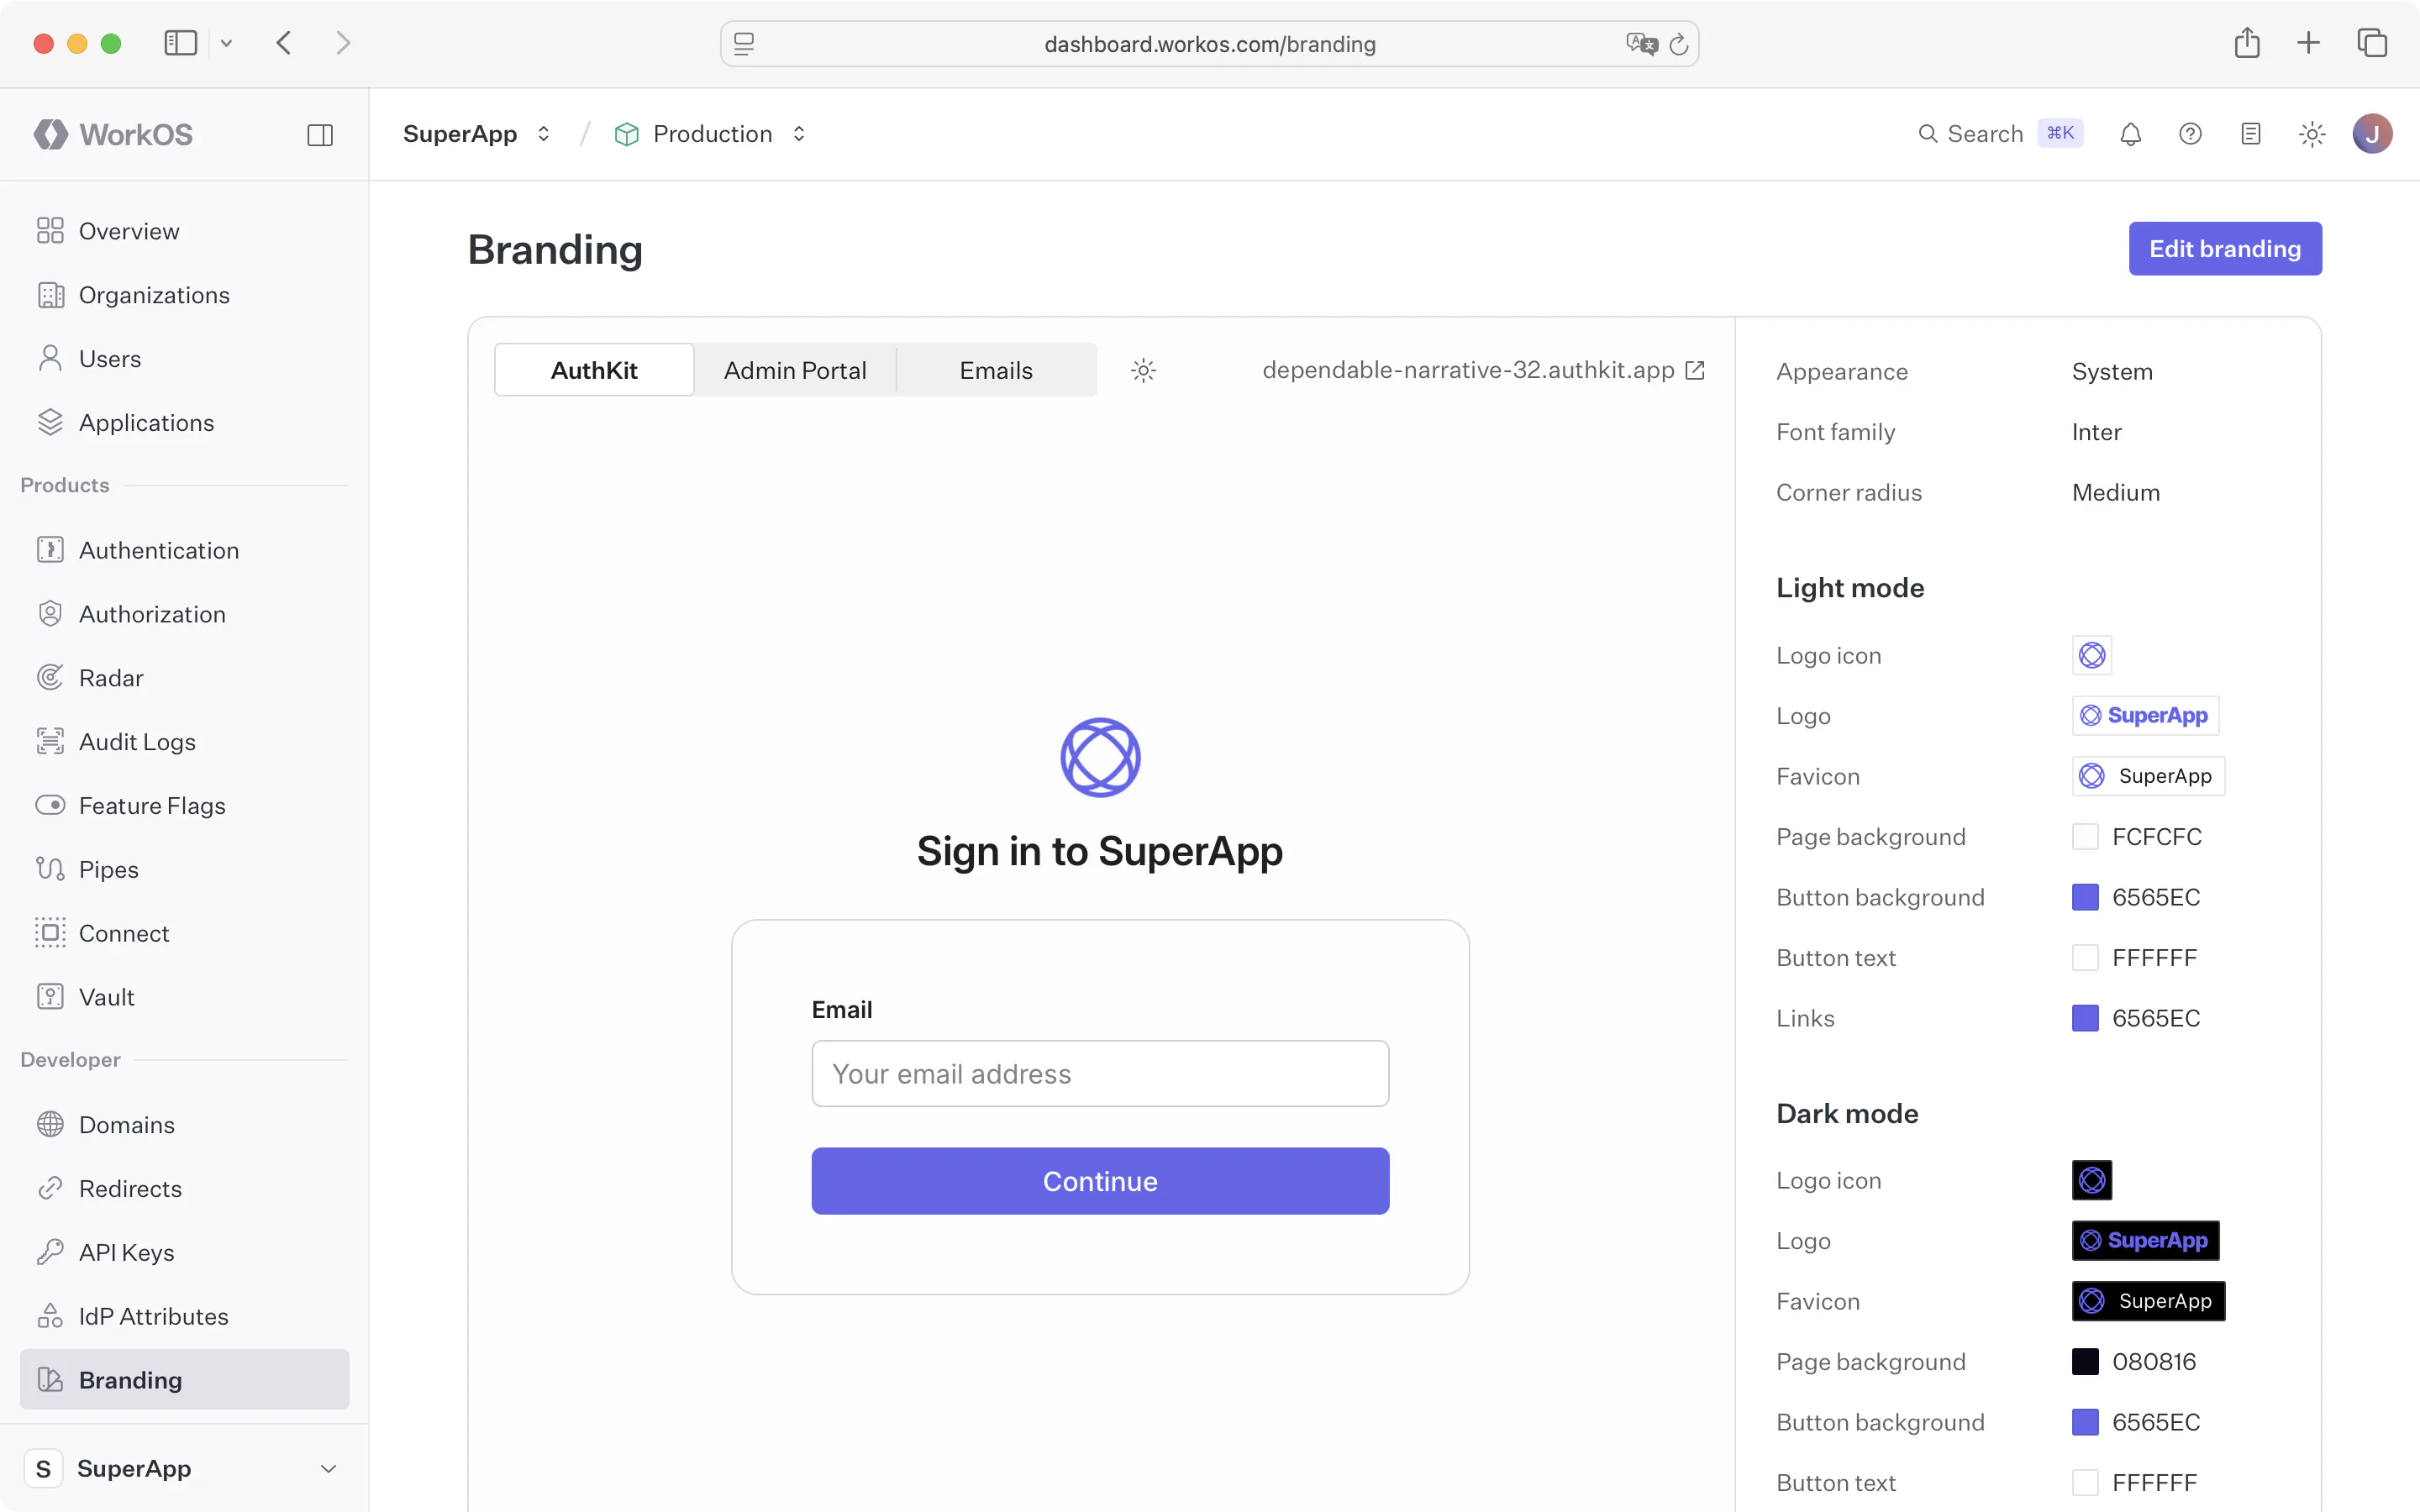Screen dimensions: 2420x1512
Task: Open the user avatar J menu
Action: click(x=2372, y=134)
